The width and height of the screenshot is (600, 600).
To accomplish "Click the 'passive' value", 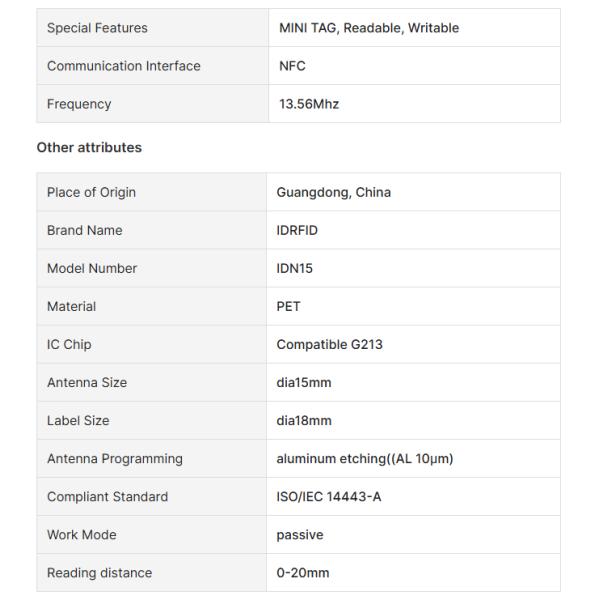I will tap(300, 535).
